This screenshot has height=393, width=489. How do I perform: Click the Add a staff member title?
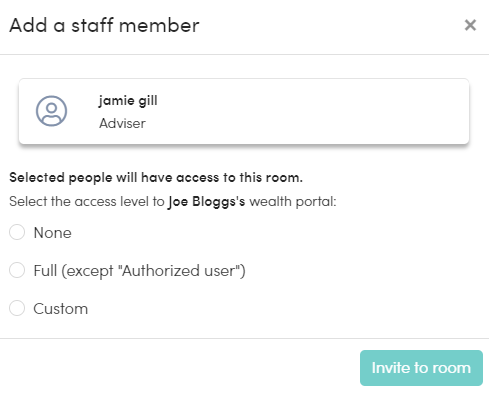(104, 25)
